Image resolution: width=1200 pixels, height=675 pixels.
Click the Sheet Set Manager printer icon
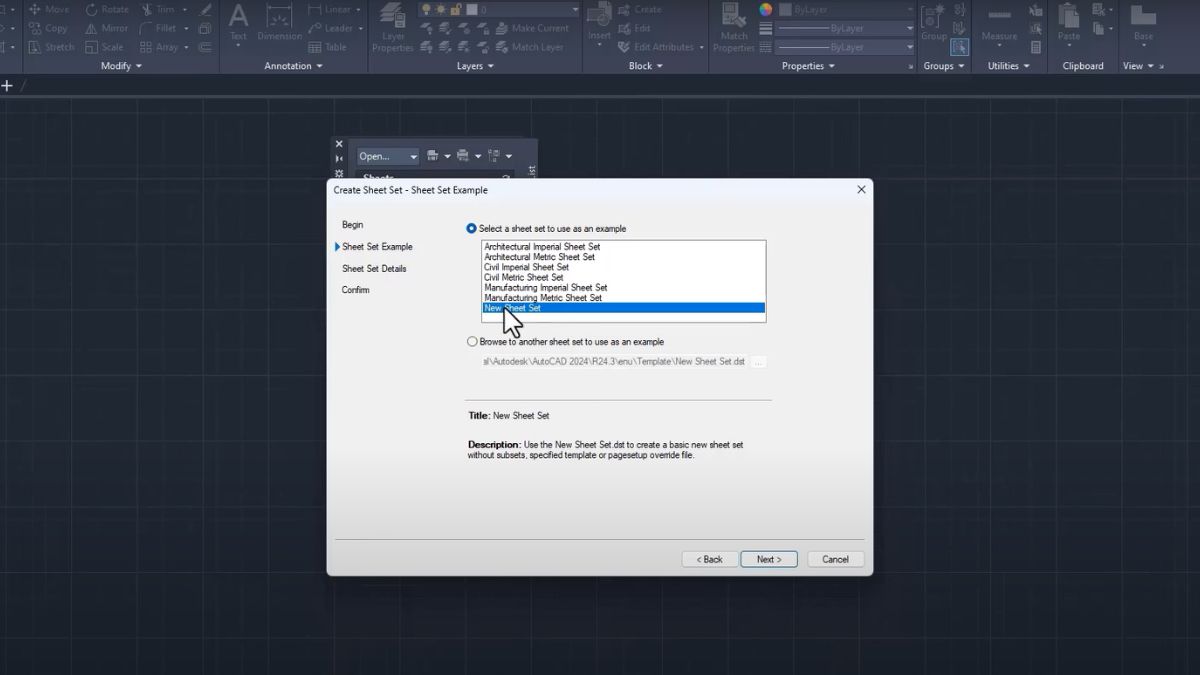[462, 156]
